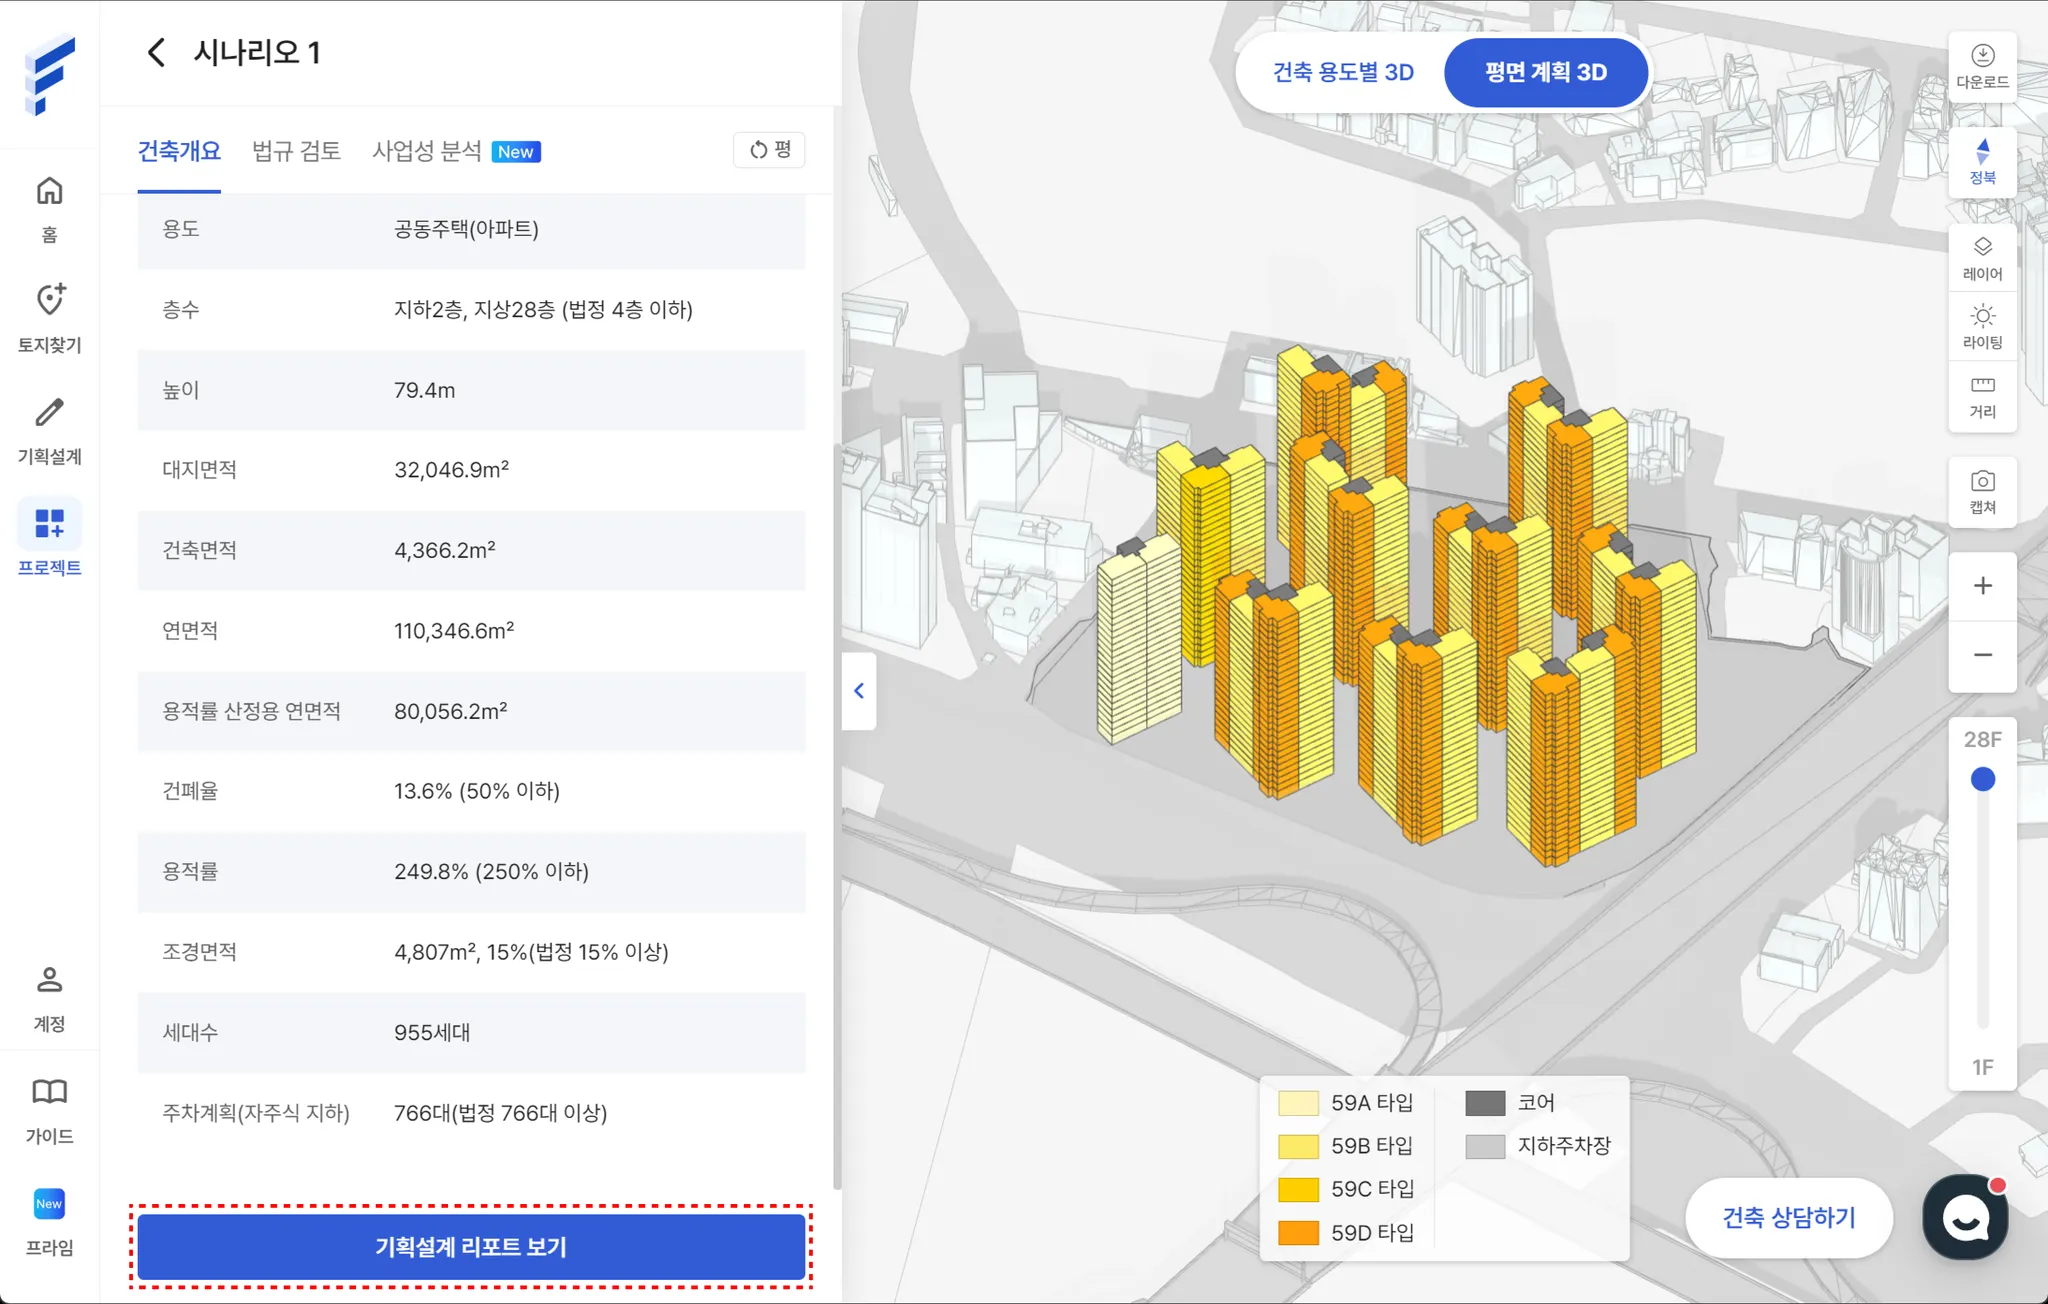Collapse the left info panel chevron
The image size is (2048, 1304).
point(859,691)
